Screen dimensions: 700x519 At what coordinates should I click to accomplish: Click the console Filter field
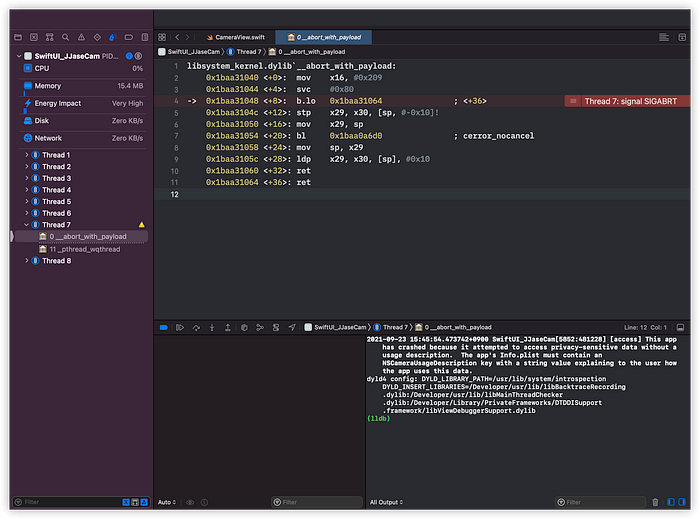tap(600, 502)
